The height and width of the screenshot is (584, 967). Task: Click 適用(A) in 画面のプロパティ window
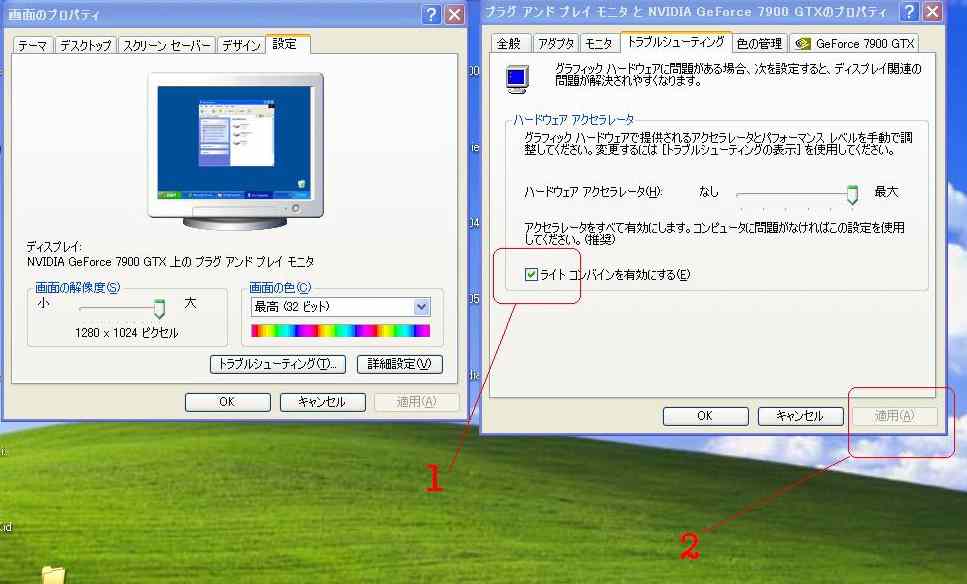[417, 401]
